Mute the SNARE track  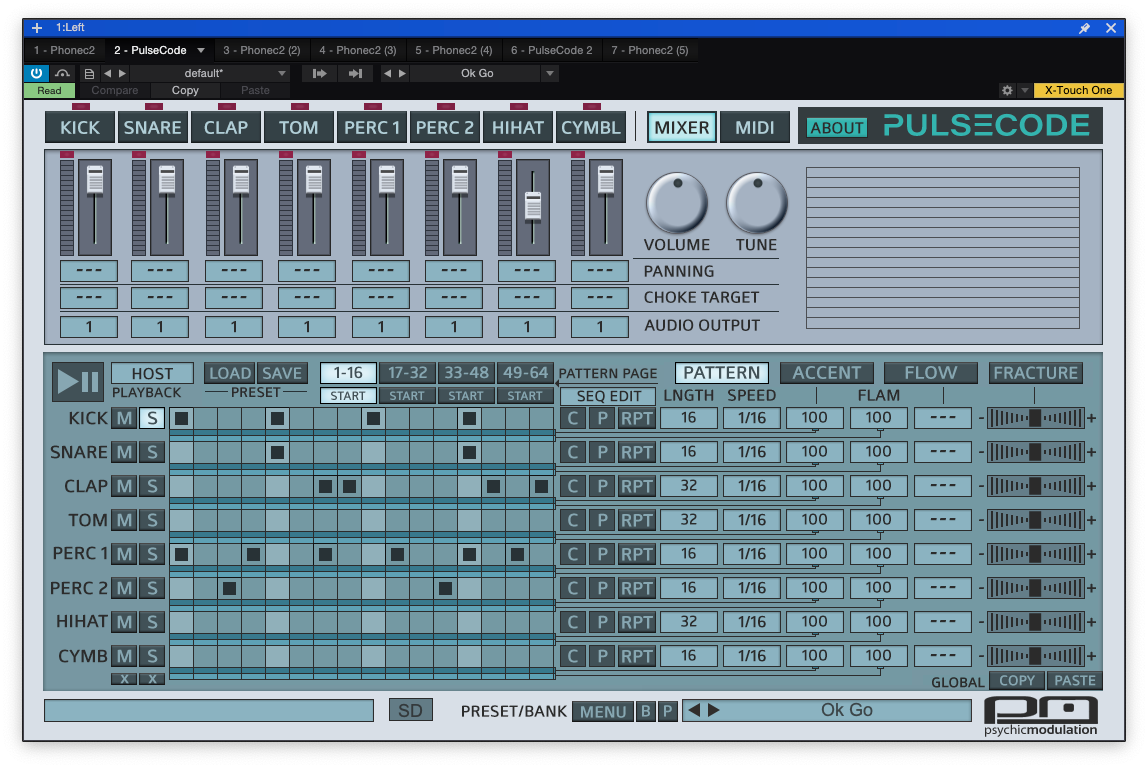(124, 452)
